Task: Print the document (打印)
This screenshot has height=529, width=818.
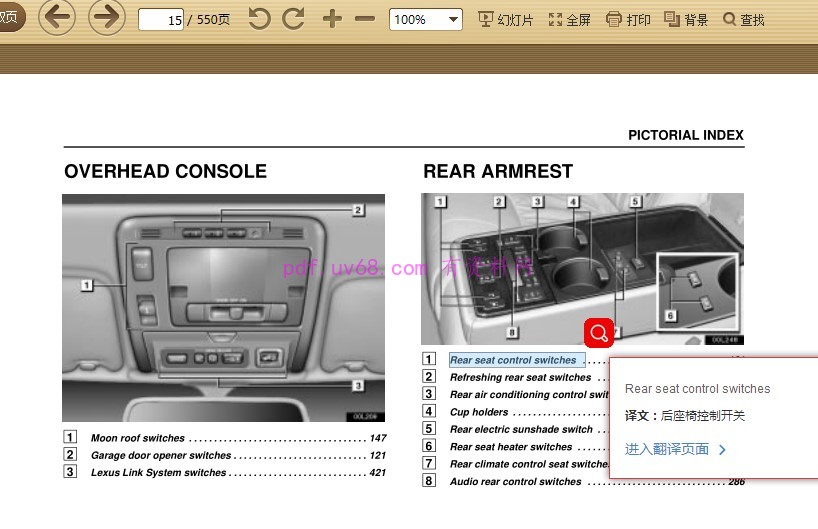Action: (x=628, y=20)
